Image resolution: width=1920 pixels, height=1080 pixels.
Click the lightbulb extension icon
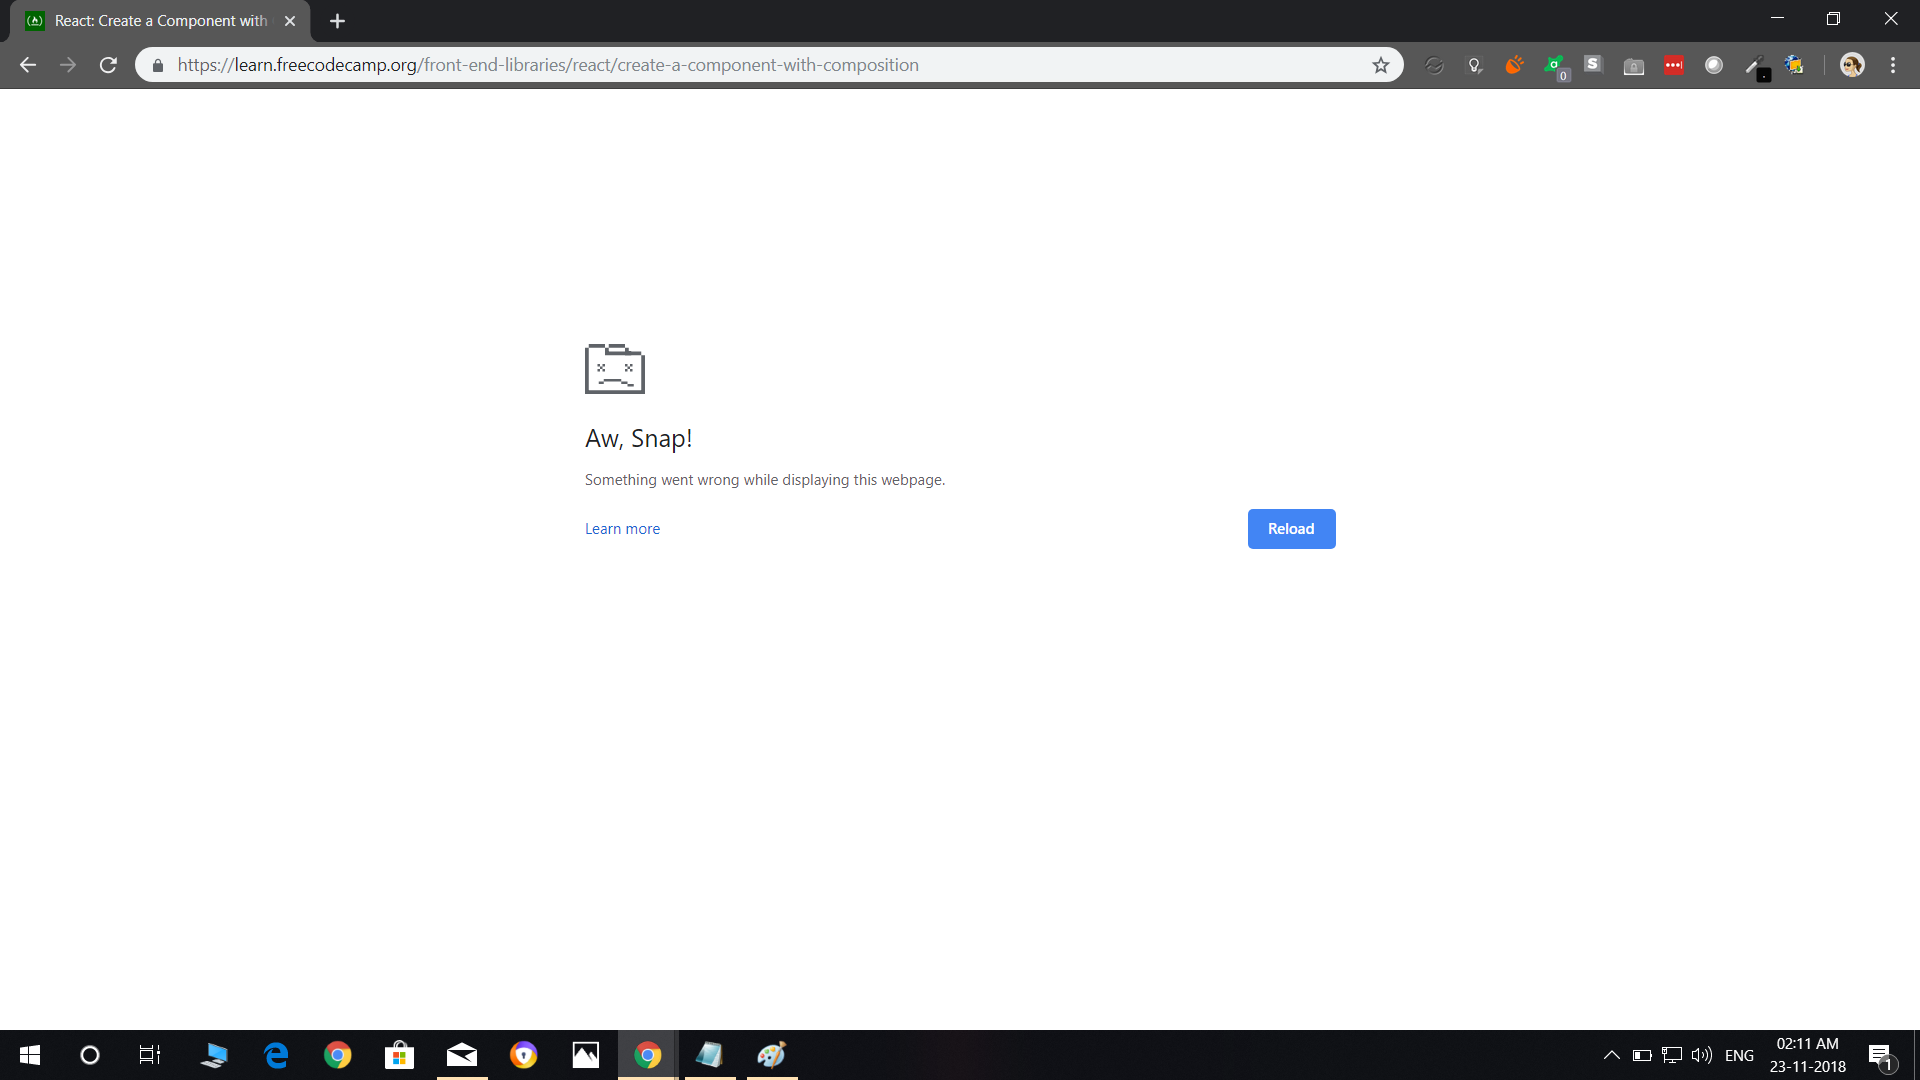(x=1475, y=64)
